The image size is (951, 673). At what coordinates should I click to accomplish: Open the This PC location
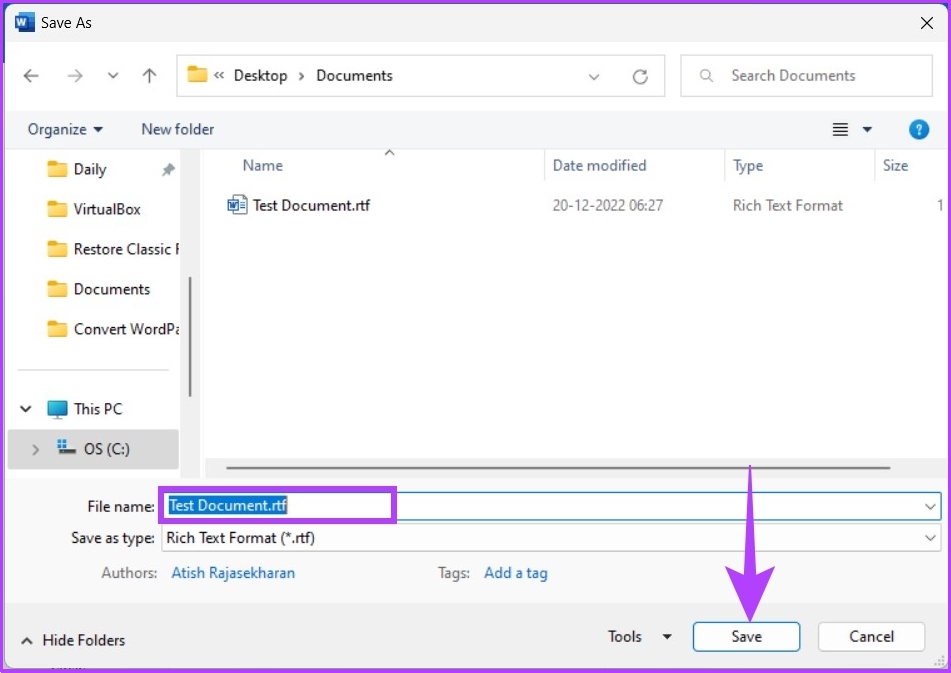tap(97, 409)
